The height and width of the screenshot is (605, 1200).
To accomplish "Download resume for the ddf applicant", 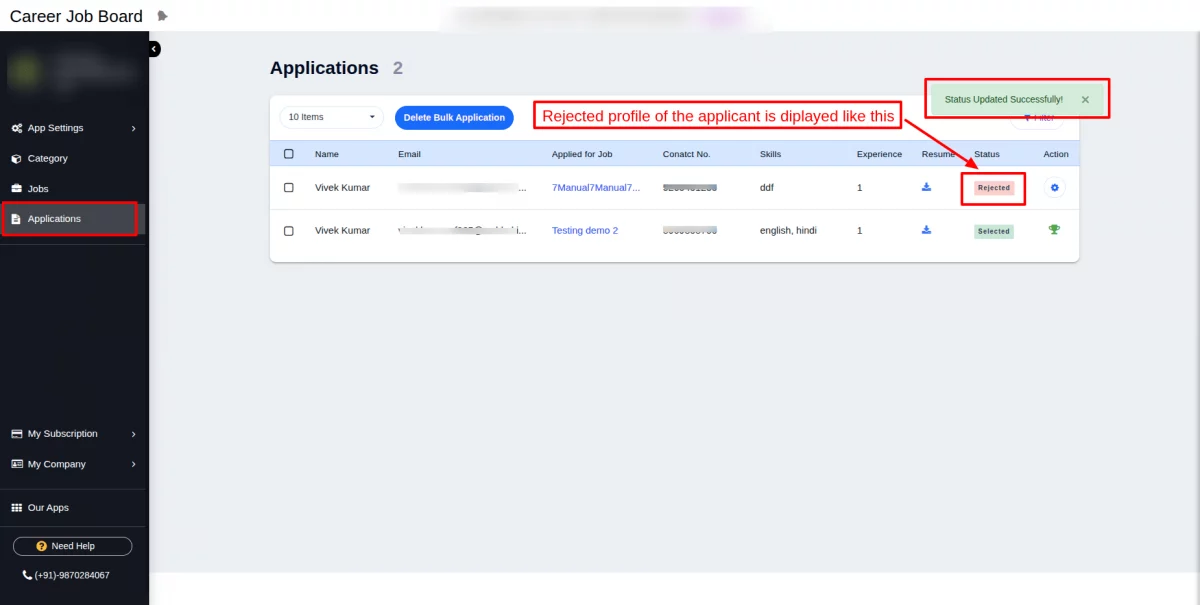I will pyautogui.click(x=926, y=187).
